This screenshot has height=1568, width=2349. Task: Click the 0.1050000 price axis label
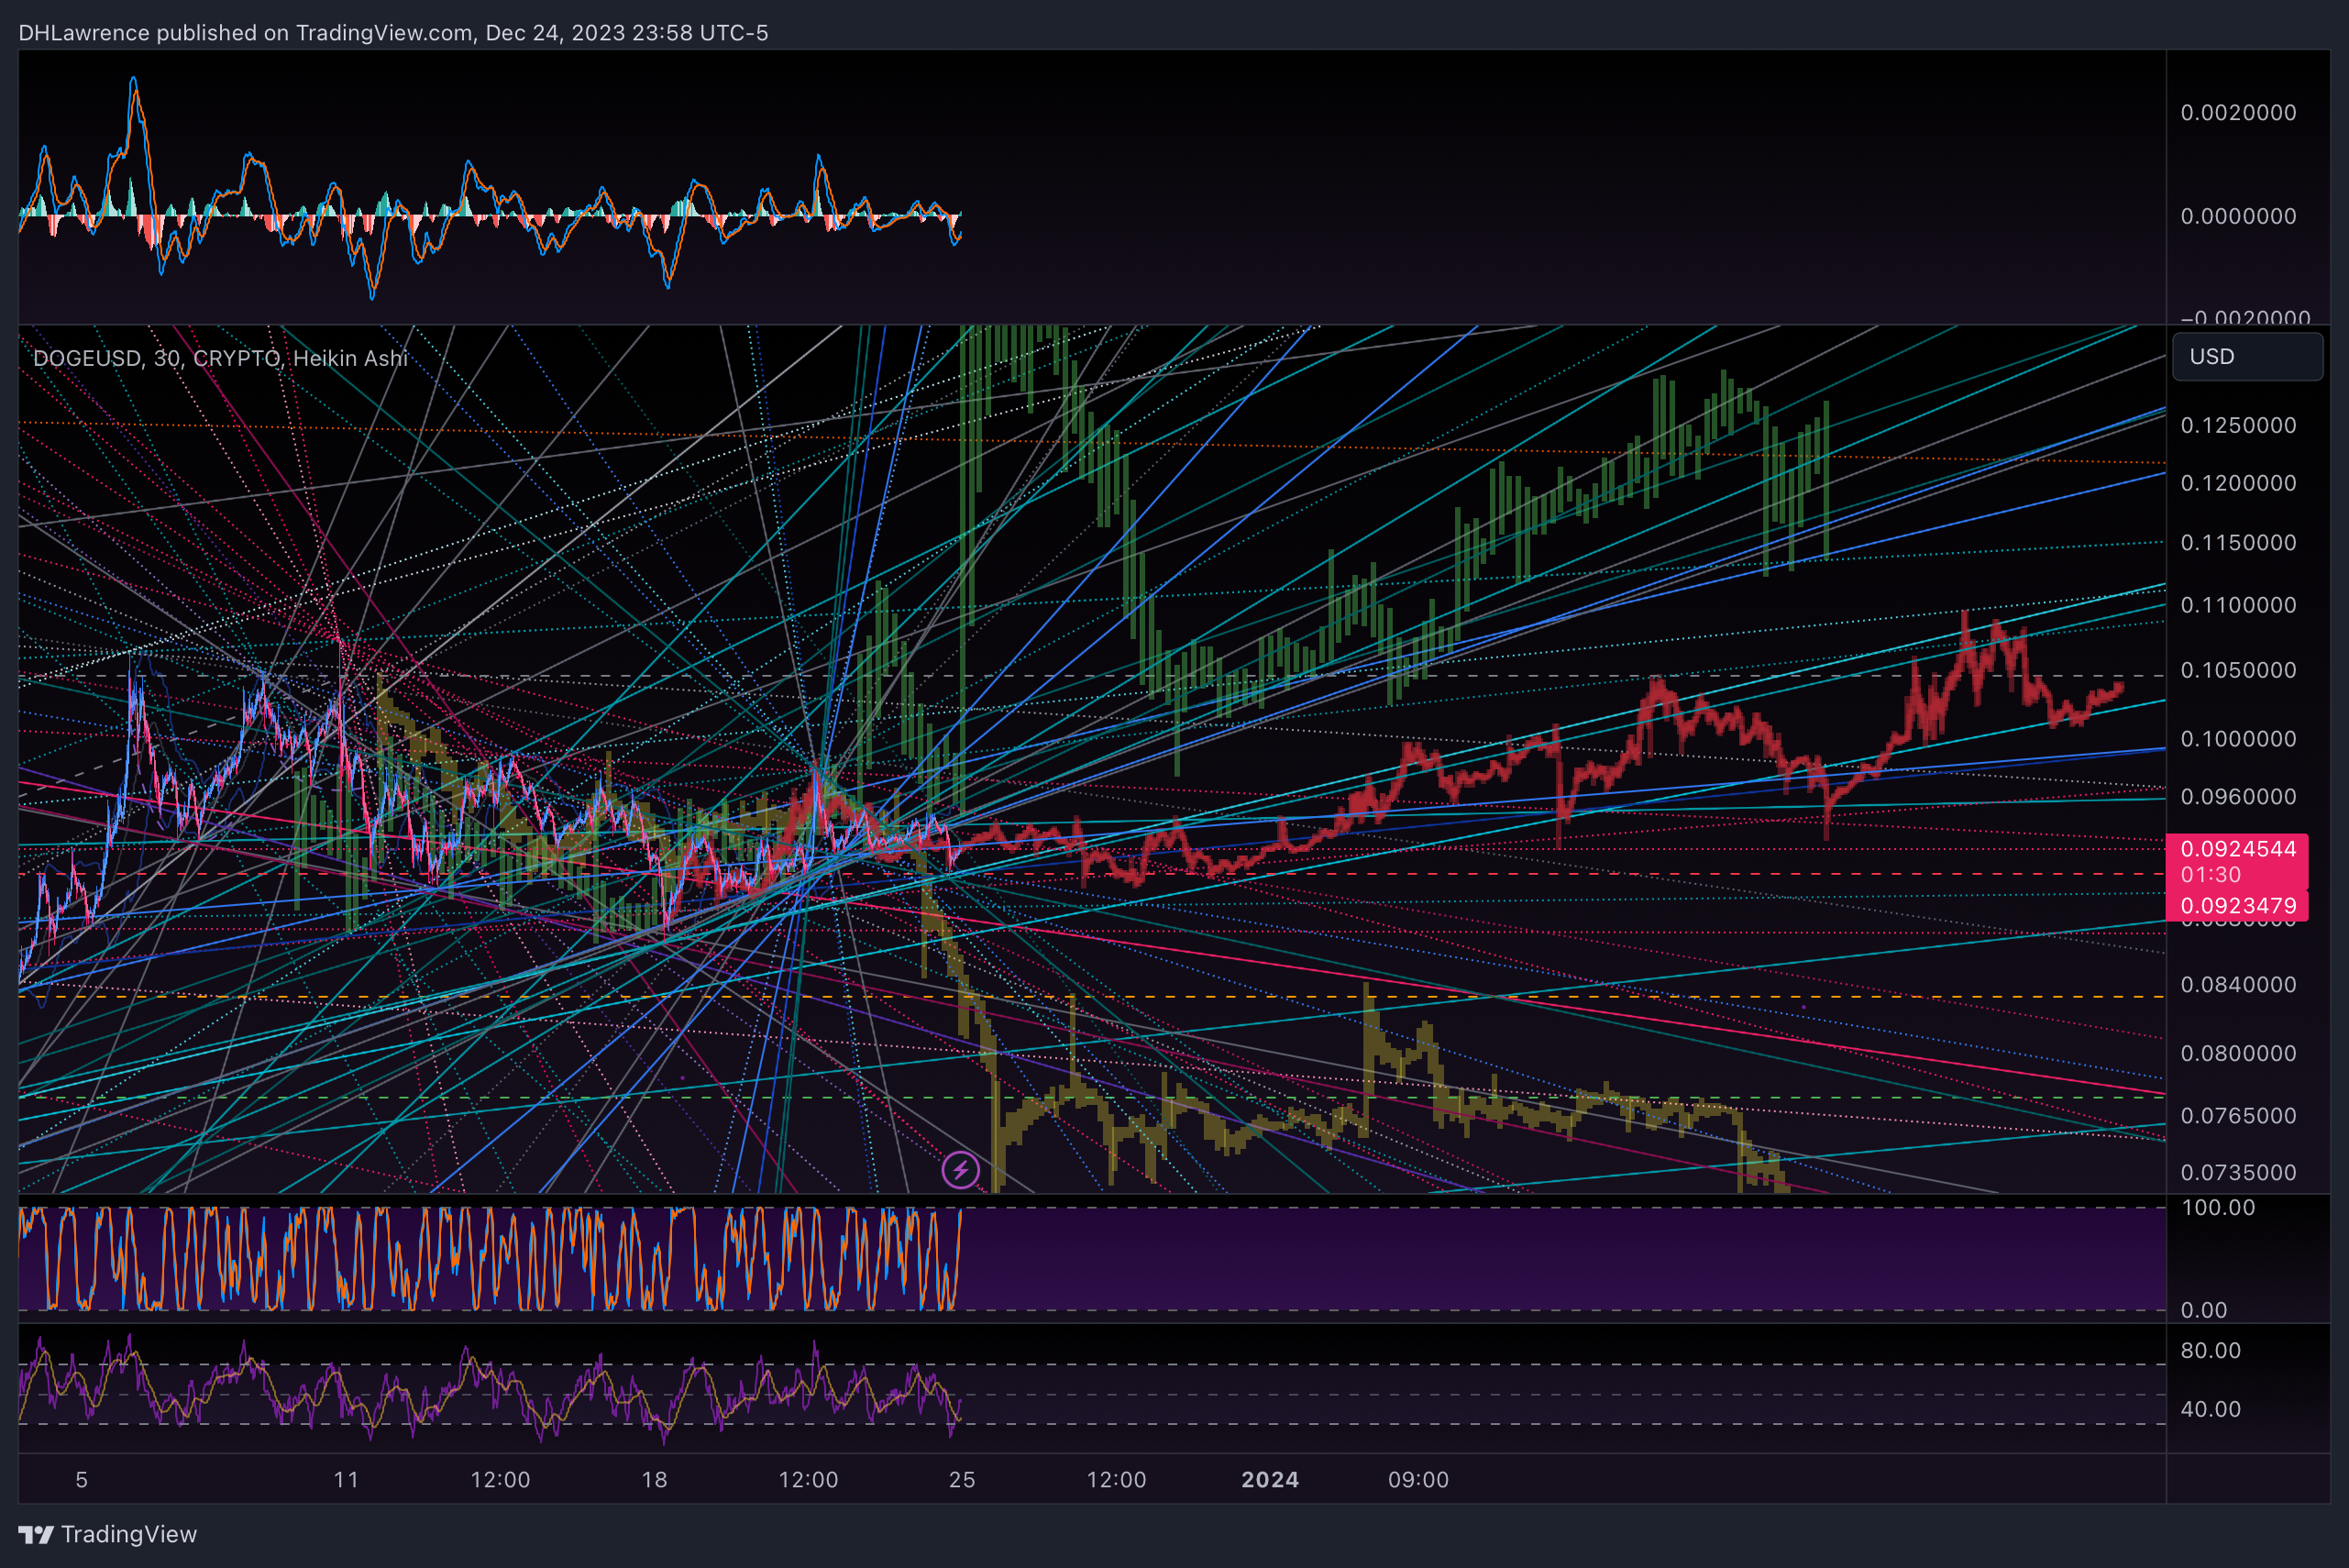click(x=2238, y=671)
